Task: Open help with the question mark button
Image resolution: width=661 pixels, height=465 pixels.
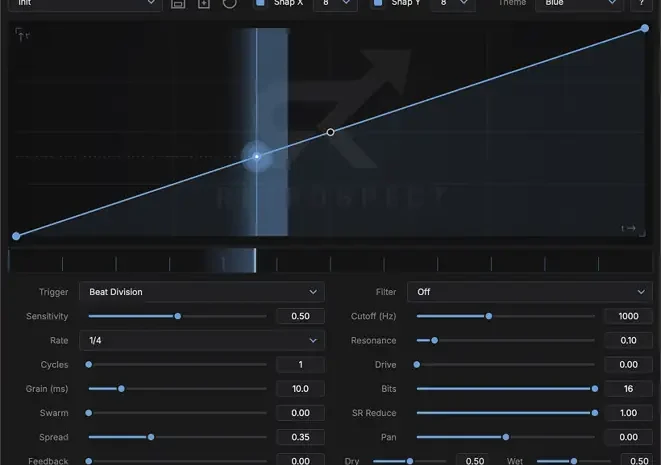Action: coord(641,3)
